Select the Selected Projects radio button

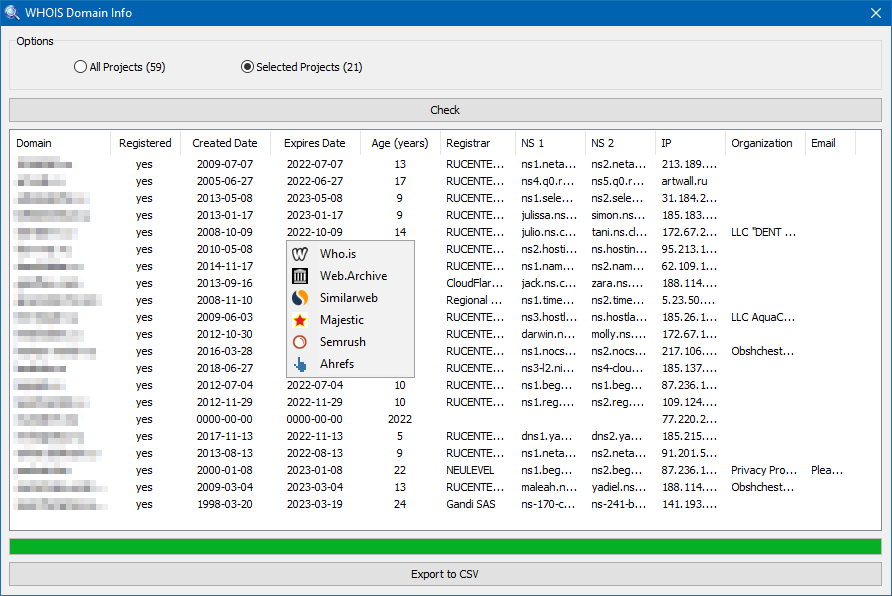coord(246,66)
